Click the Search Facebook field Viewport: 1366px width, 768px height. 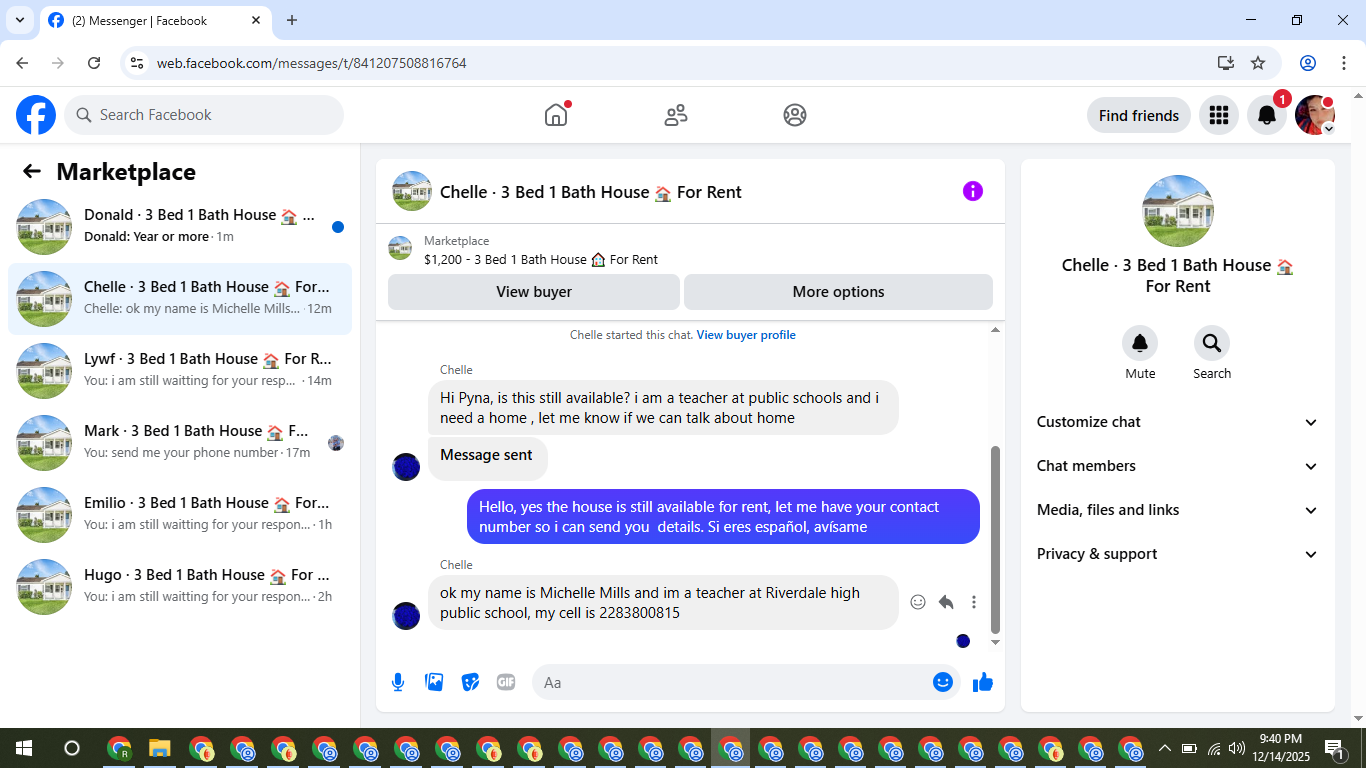[204, 115]
